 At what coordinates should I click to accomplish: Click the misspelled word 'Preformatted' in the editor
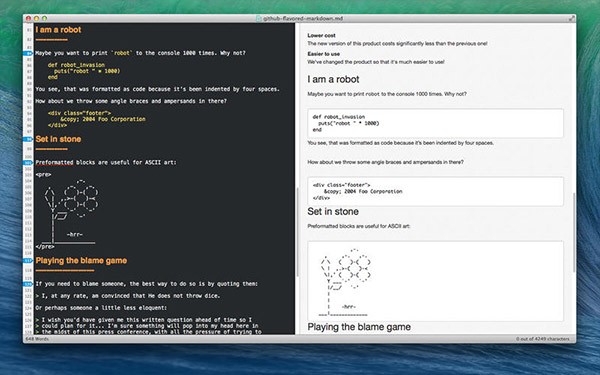pos(54,162)
